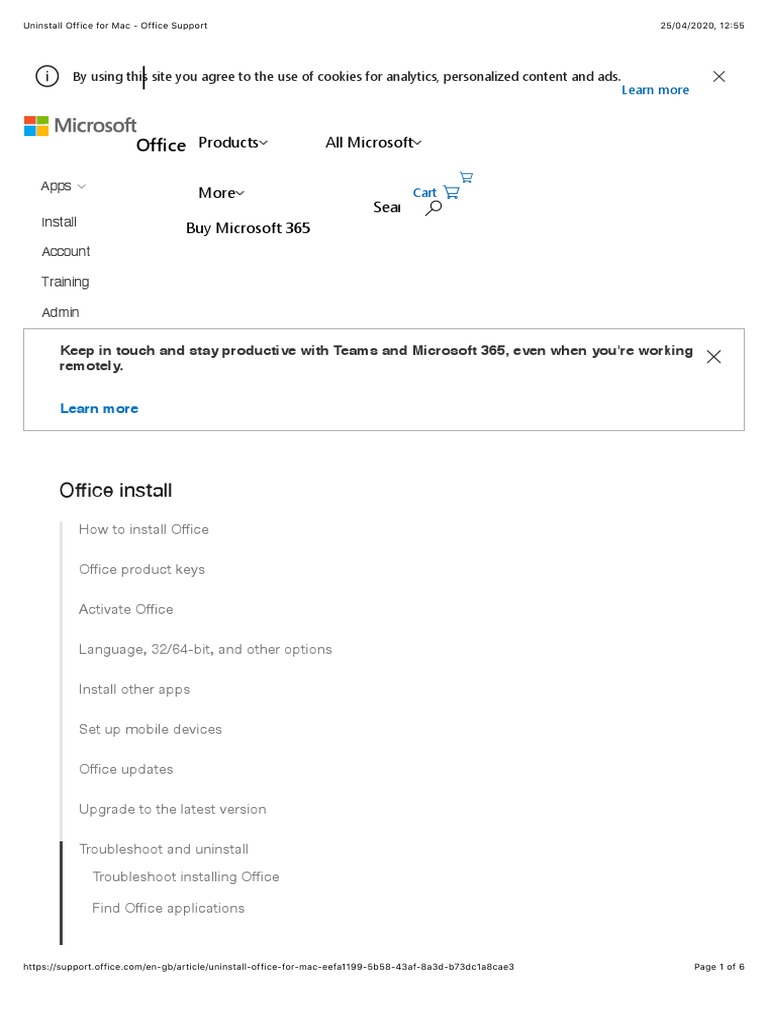Open Troubleshoot installing Office
The image size is (768, 1024).
(x=186, y=876)
